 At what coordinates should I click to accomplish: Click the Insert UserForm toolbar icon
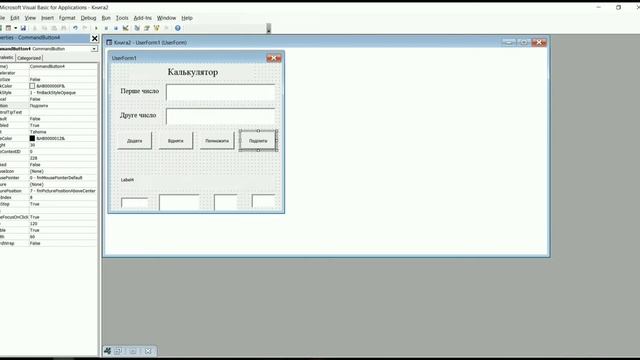(x=8, y=28)
